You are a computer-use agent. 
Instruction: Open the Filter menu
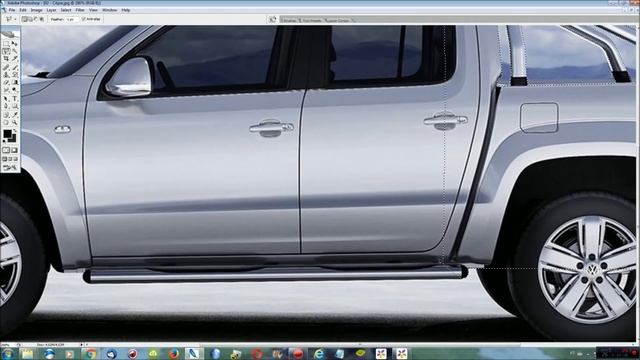coord(80,10)
